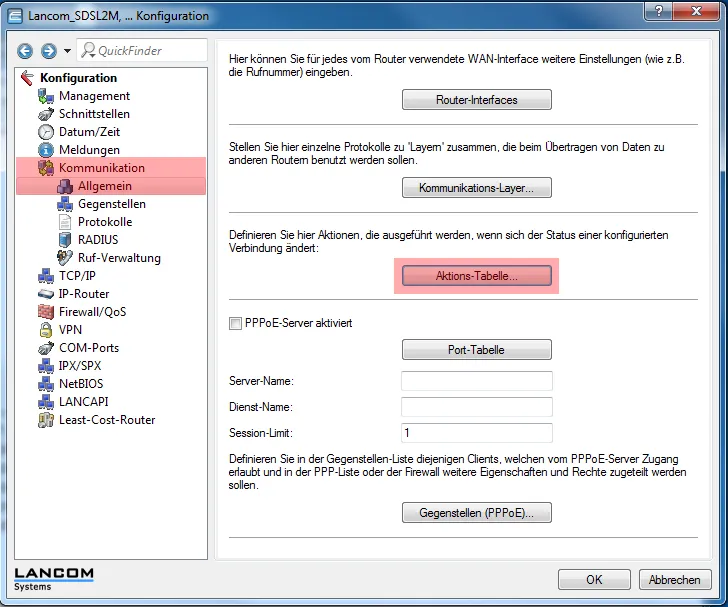The height and width of the screenshot is (607, 728).
Task: Click the forward navigation arrow icon
Action: pos(49,51)
